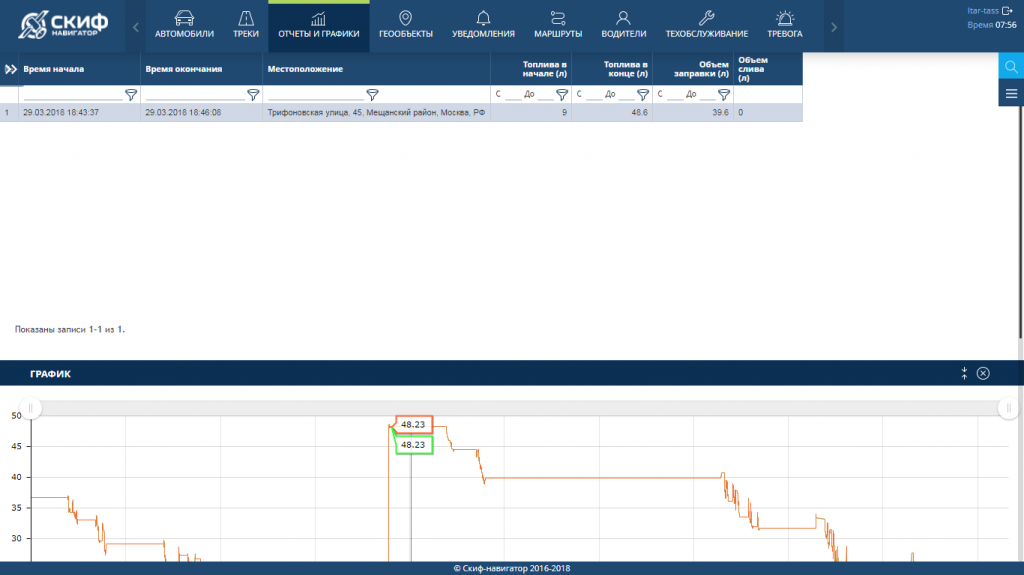Select the Отчеты и графики tab
This screenshot has height=575, width=1024.
319,26
